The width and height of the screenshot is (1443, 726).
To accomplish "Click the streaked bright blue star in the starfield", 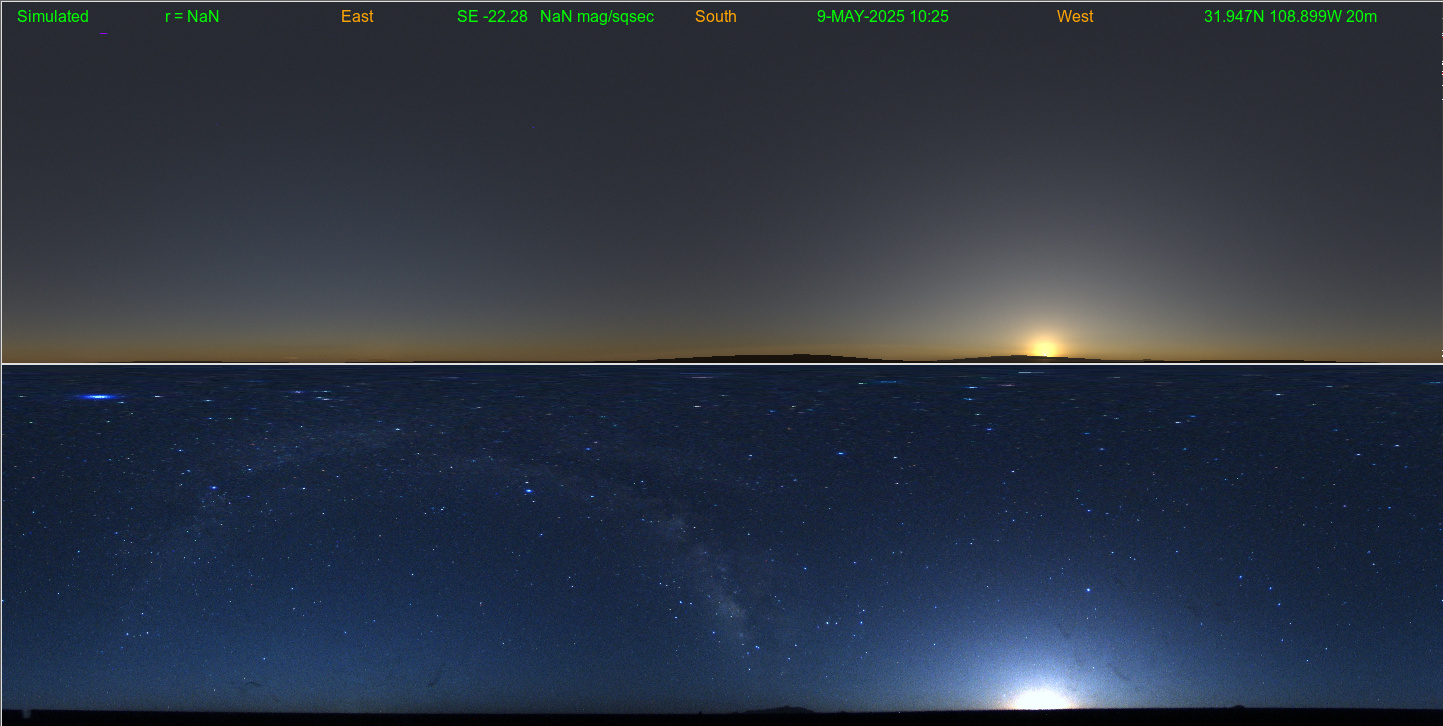I will [x=98, y=397].
